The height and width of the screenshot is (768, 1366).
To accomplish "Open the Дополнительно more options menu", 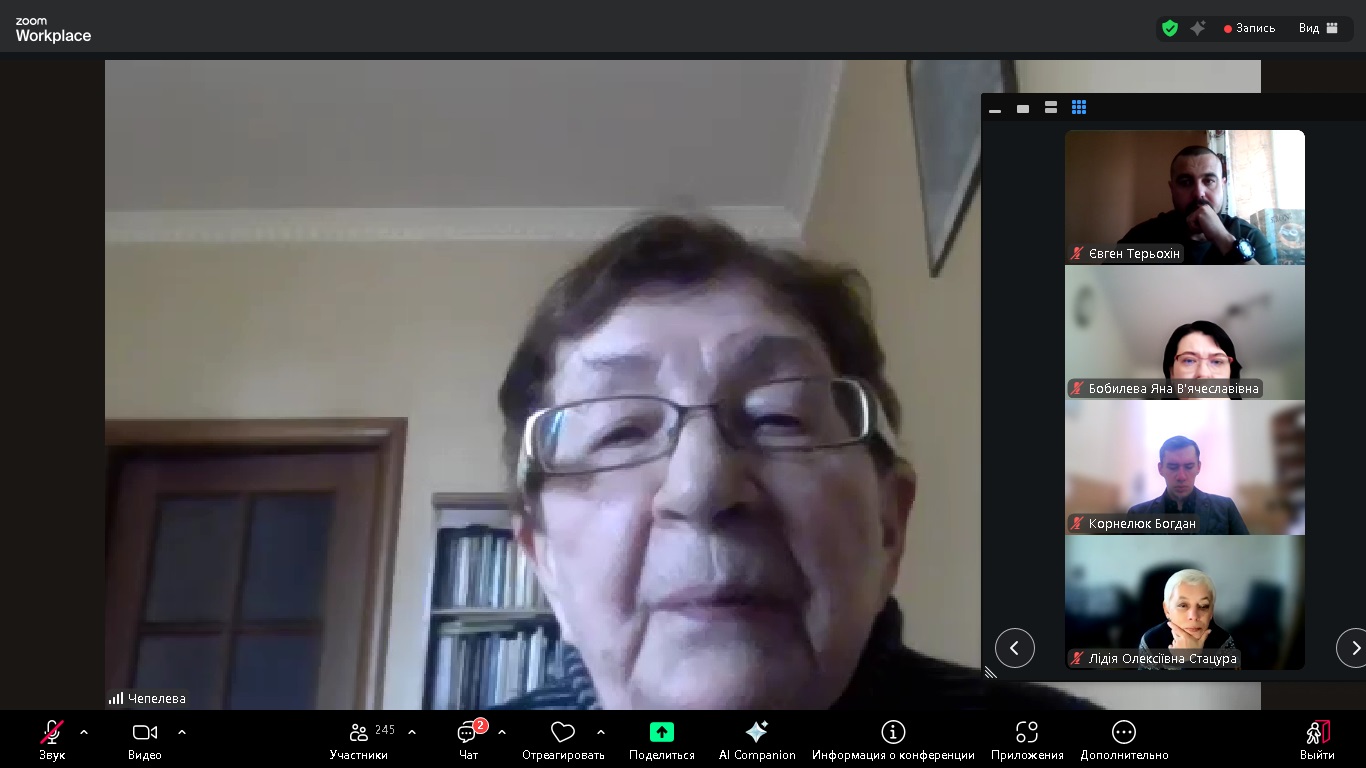I will click(1124, 738).
